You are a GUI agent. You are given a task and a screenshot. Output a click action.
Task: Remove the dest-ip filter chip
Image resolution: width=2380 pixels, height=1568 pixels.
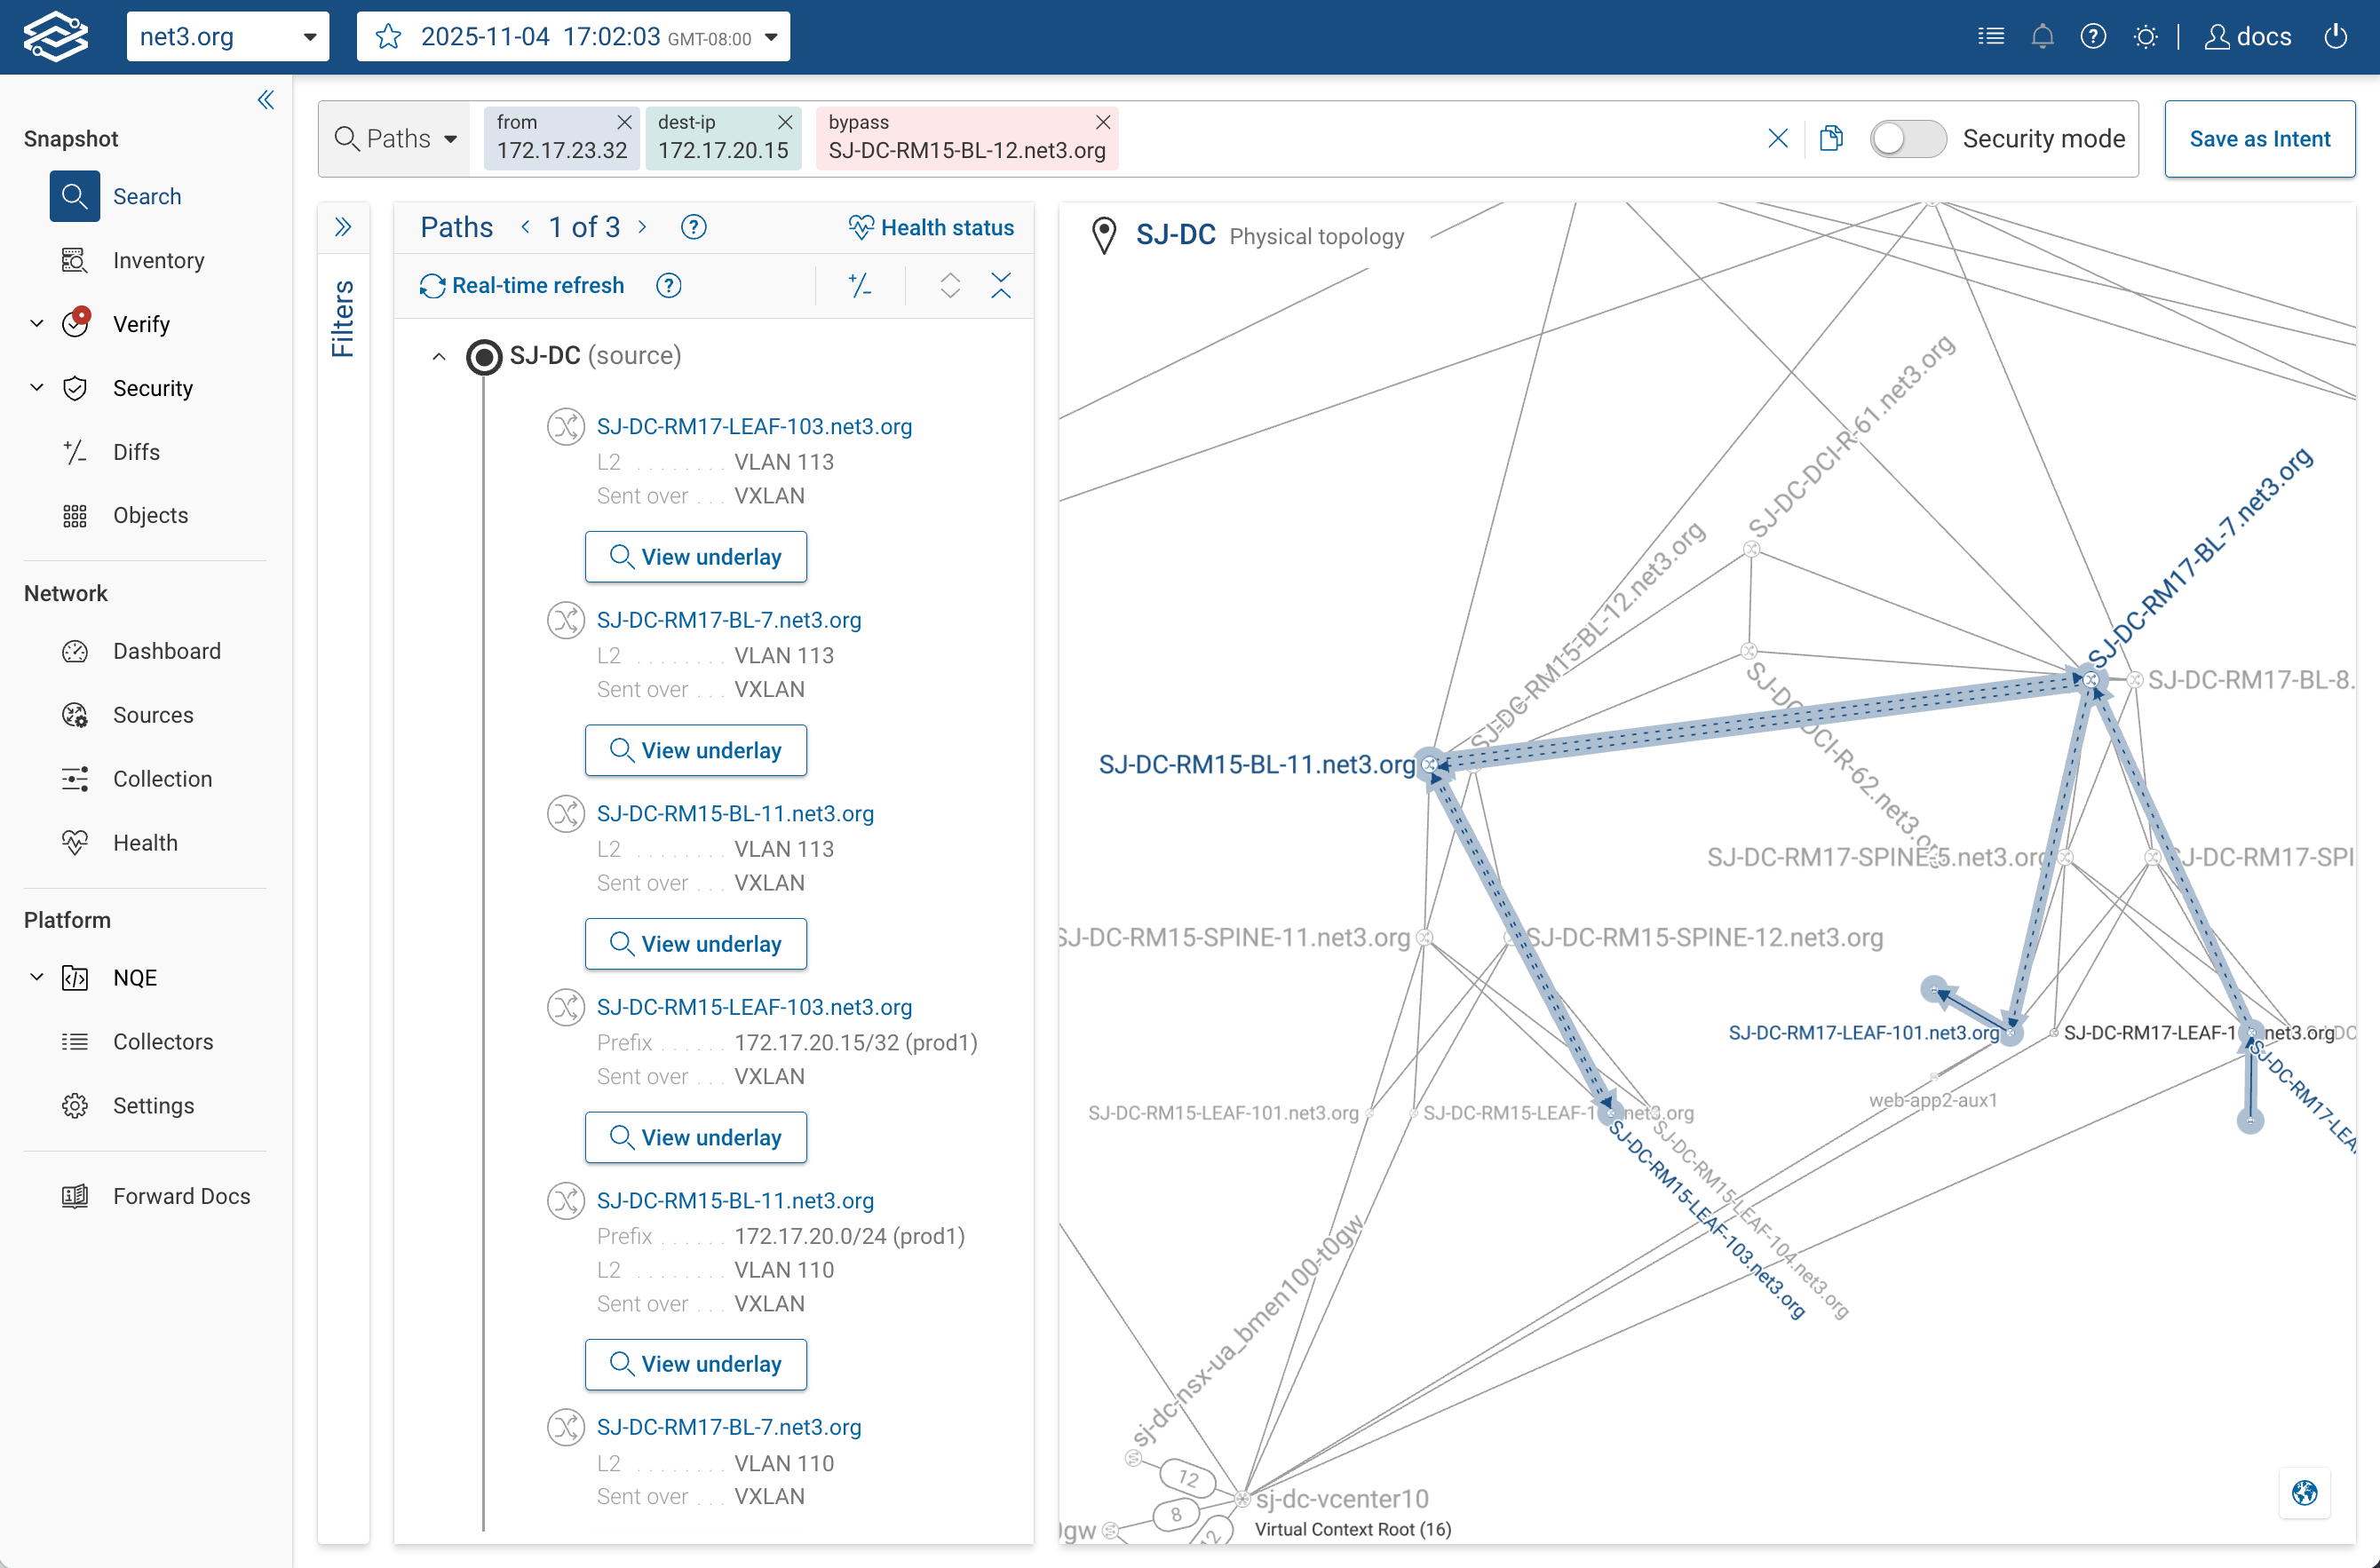785,122
